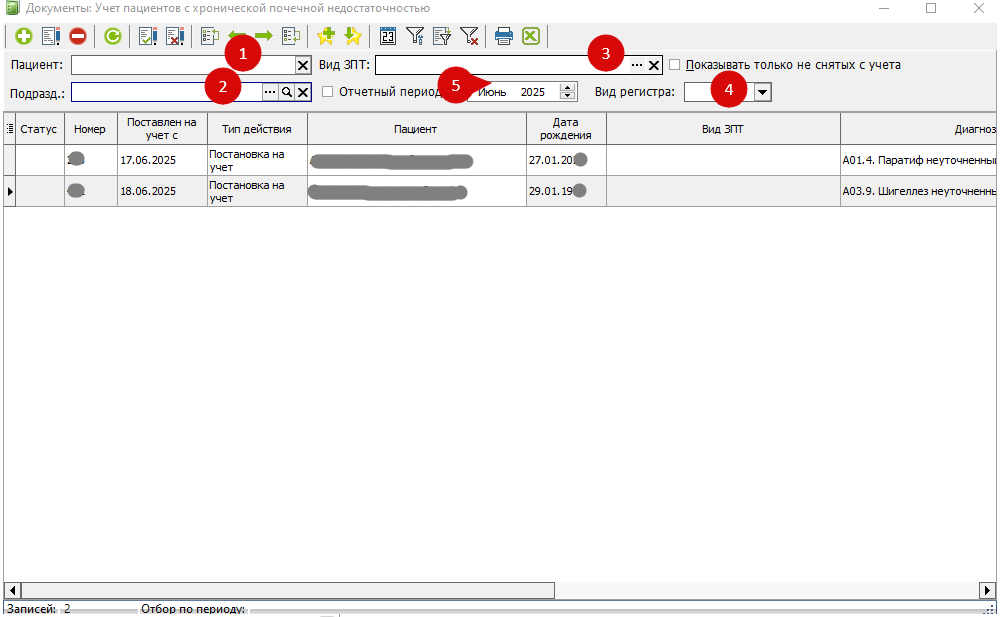Clear the Пациент field with its X button
This screenshot has width=1003, height=617.
click(x=303, y=65)
